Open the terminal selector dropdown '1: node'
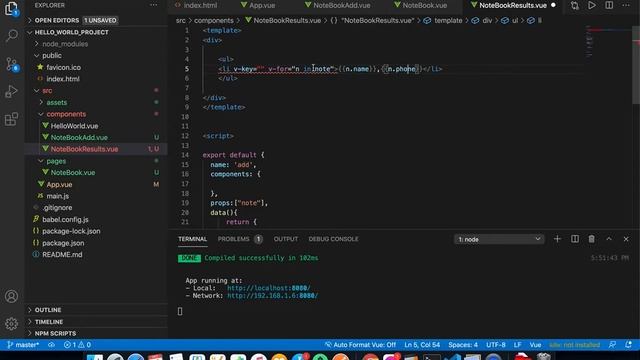 point(499,239)
